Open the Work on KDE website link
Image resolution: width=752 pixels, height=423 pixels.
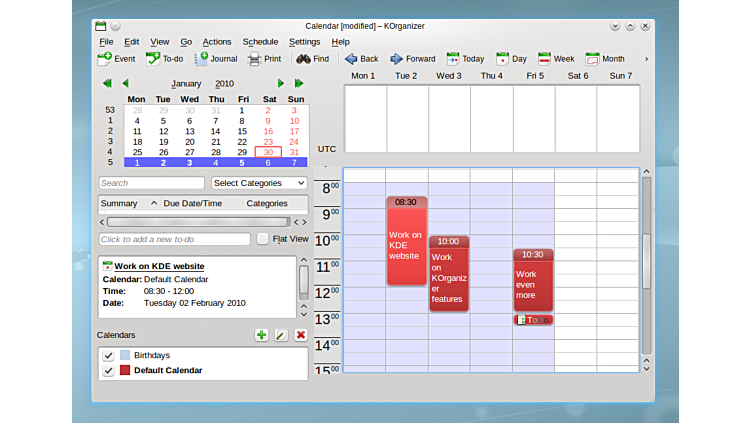coord(159,266)
